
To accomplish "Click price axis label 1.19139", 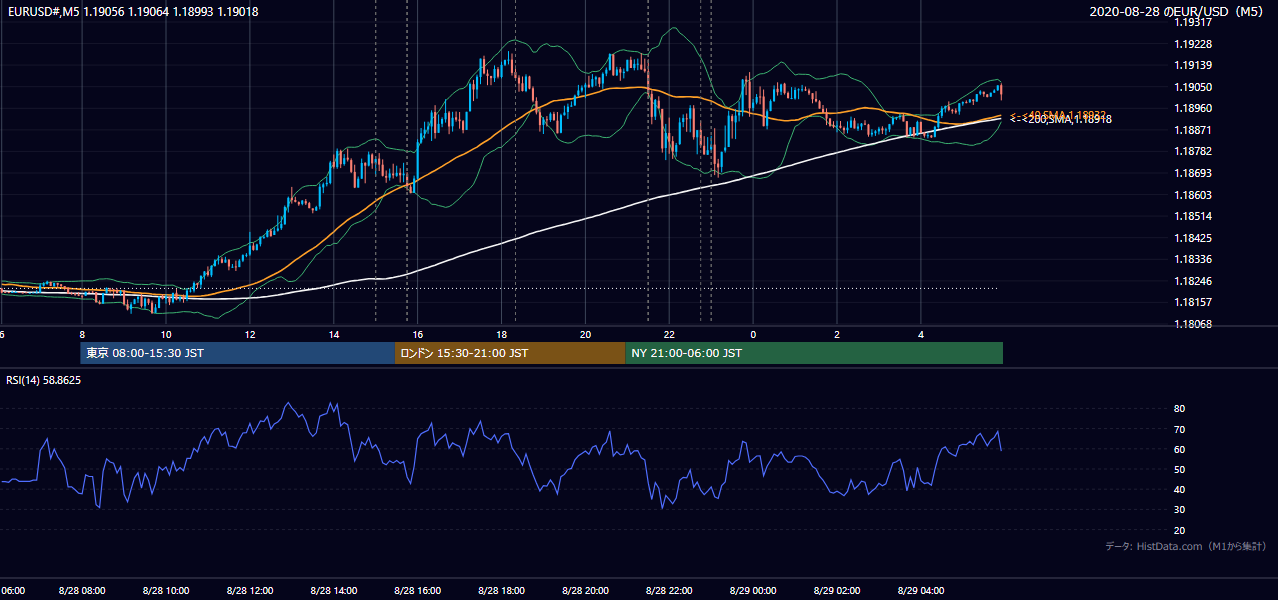I will click(x=1192, y=65).
